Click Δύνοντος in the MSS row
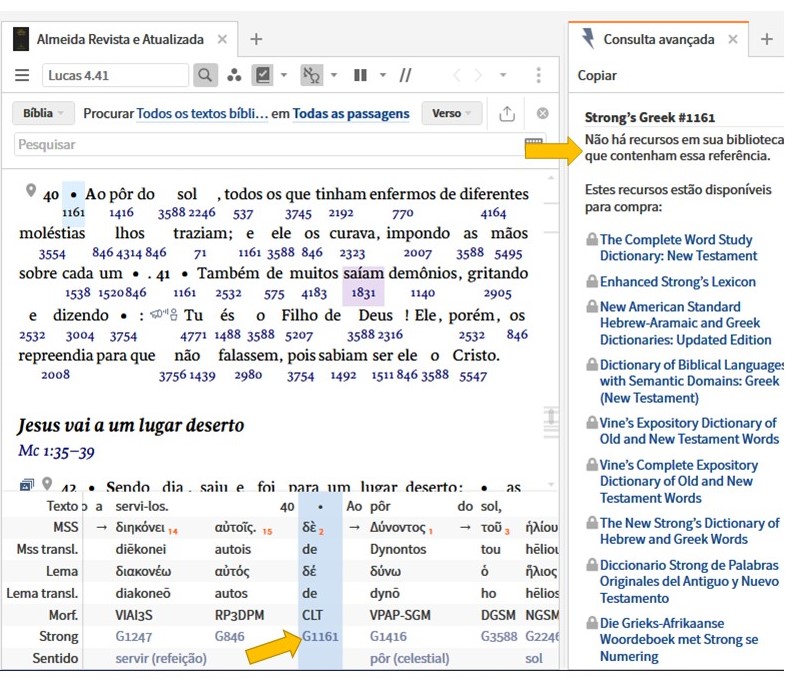Image resolution: width=785 pixels, height=679 pixels. click(398, 527)
